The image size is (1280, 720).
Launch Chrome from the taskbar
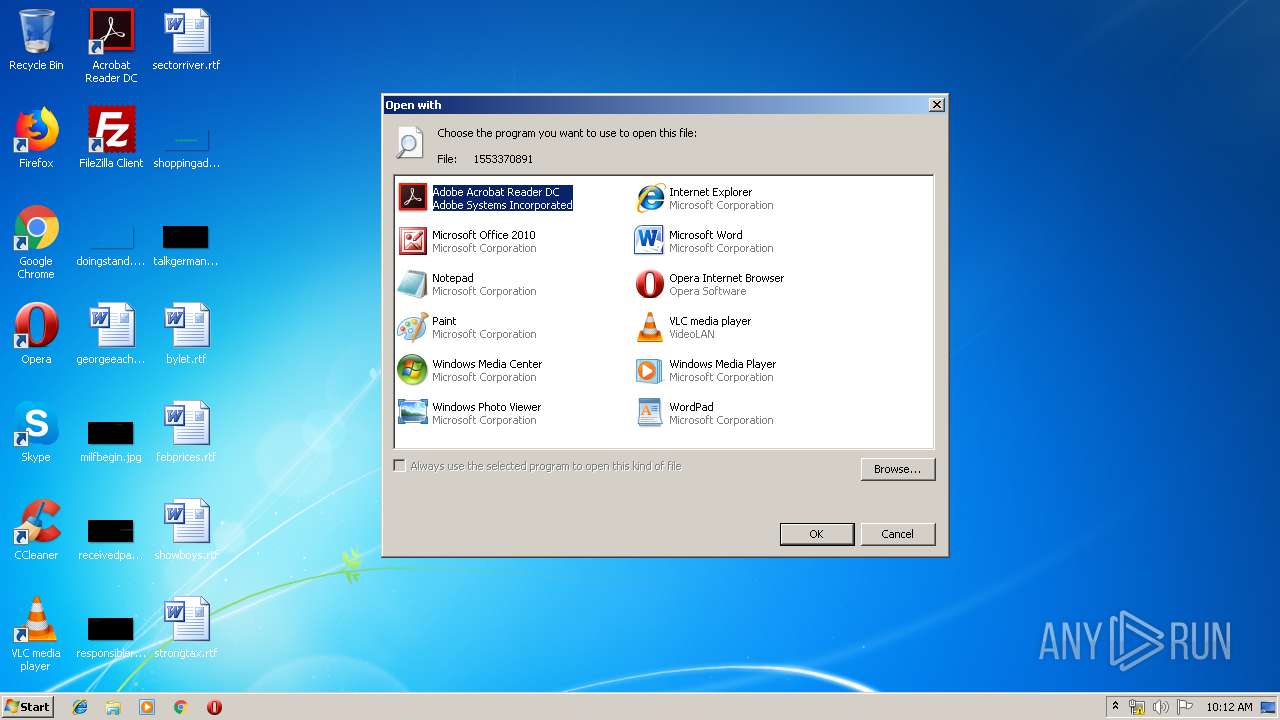coord(180,707)
